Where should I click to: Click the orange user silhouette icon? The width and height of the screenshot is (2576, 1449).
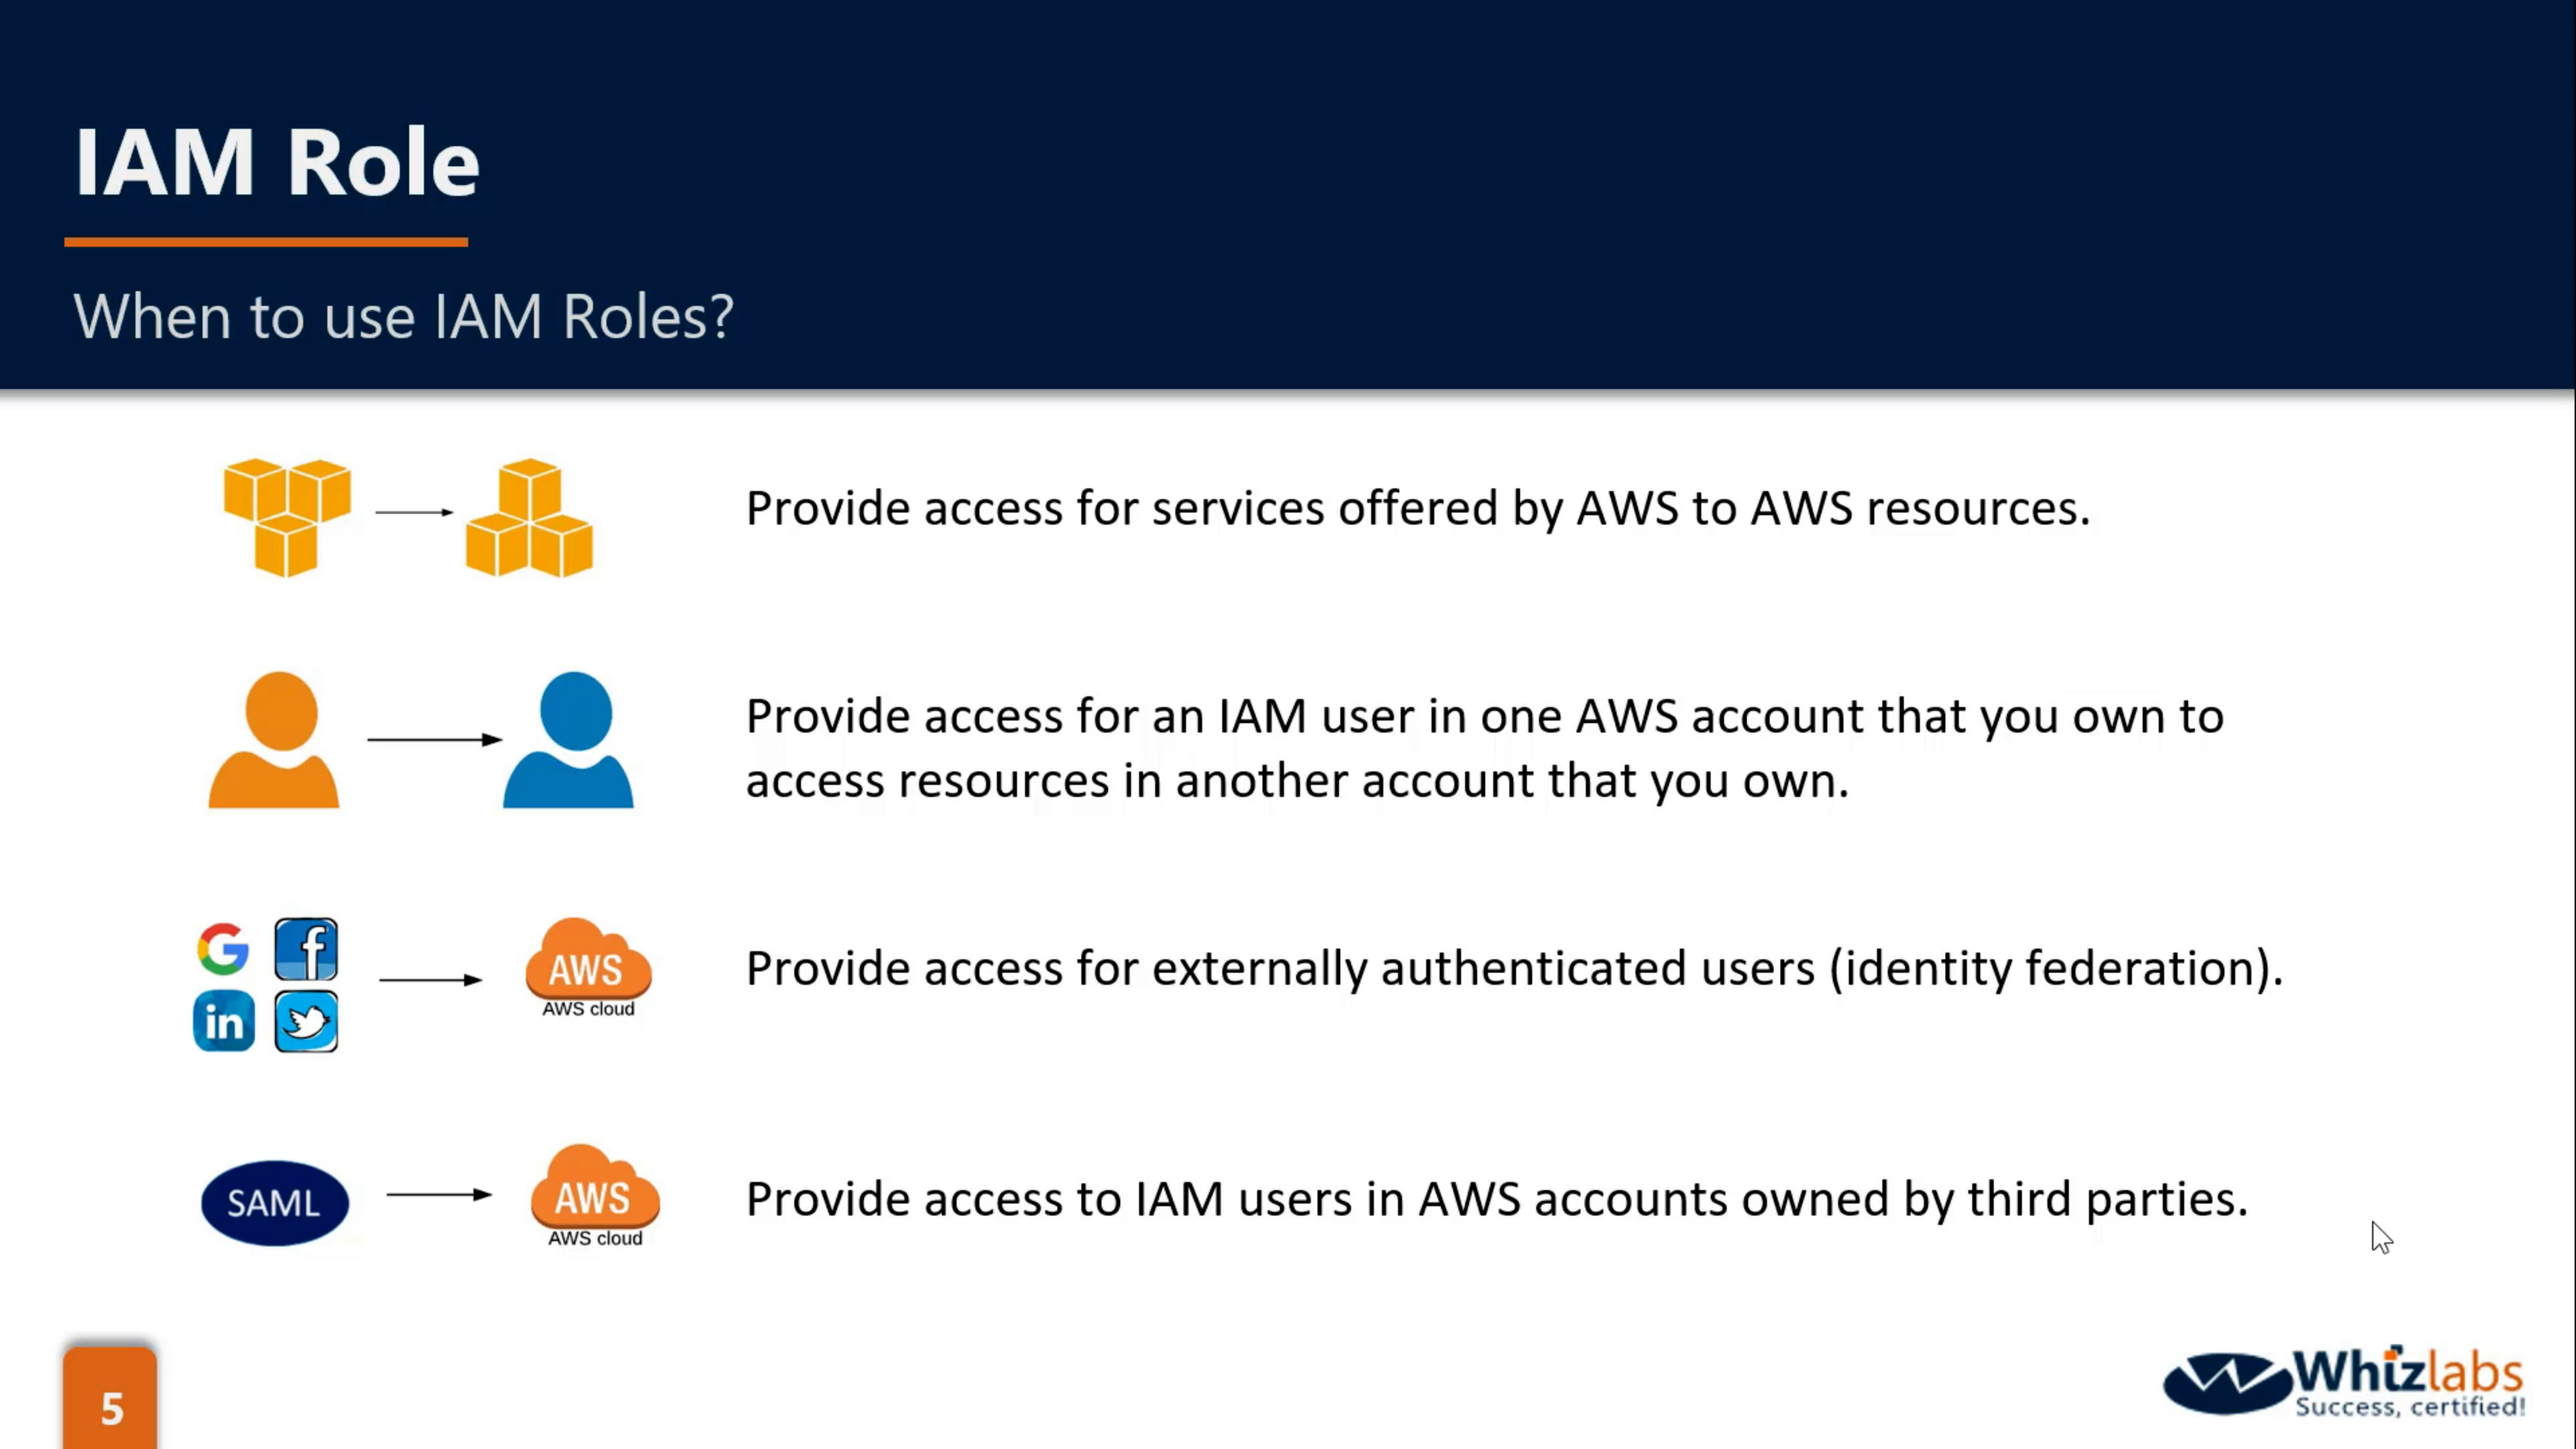(x=275, y=740)
